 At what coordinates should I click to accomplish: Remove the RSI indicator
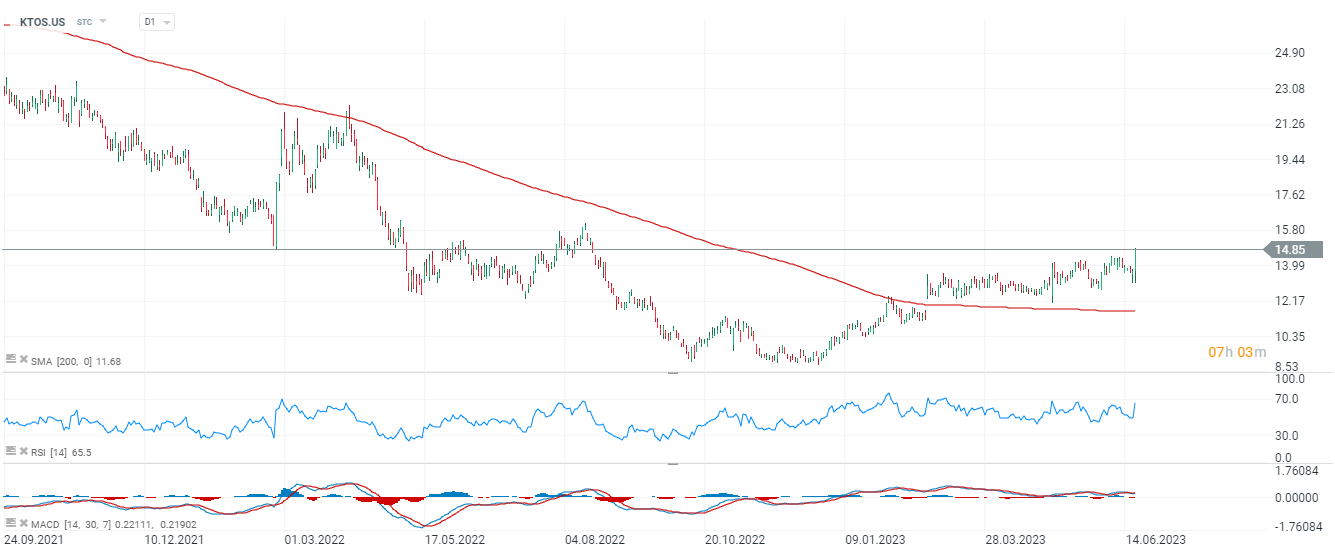click(x=22, y=452)
